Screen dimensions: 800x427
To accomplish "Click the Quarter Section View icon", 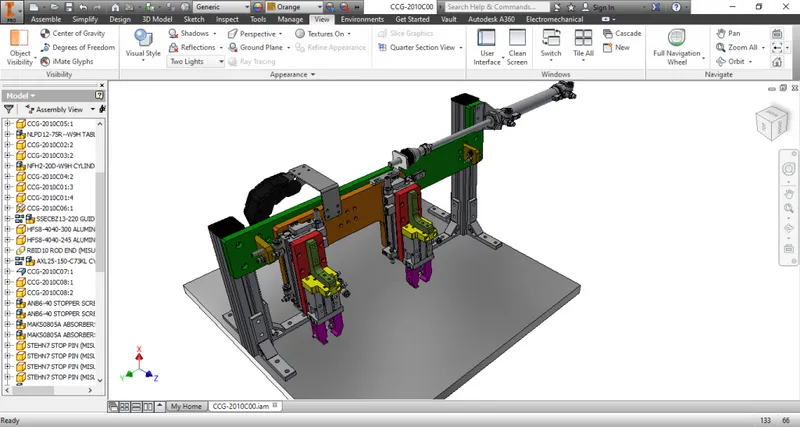I will click(382, 47).
